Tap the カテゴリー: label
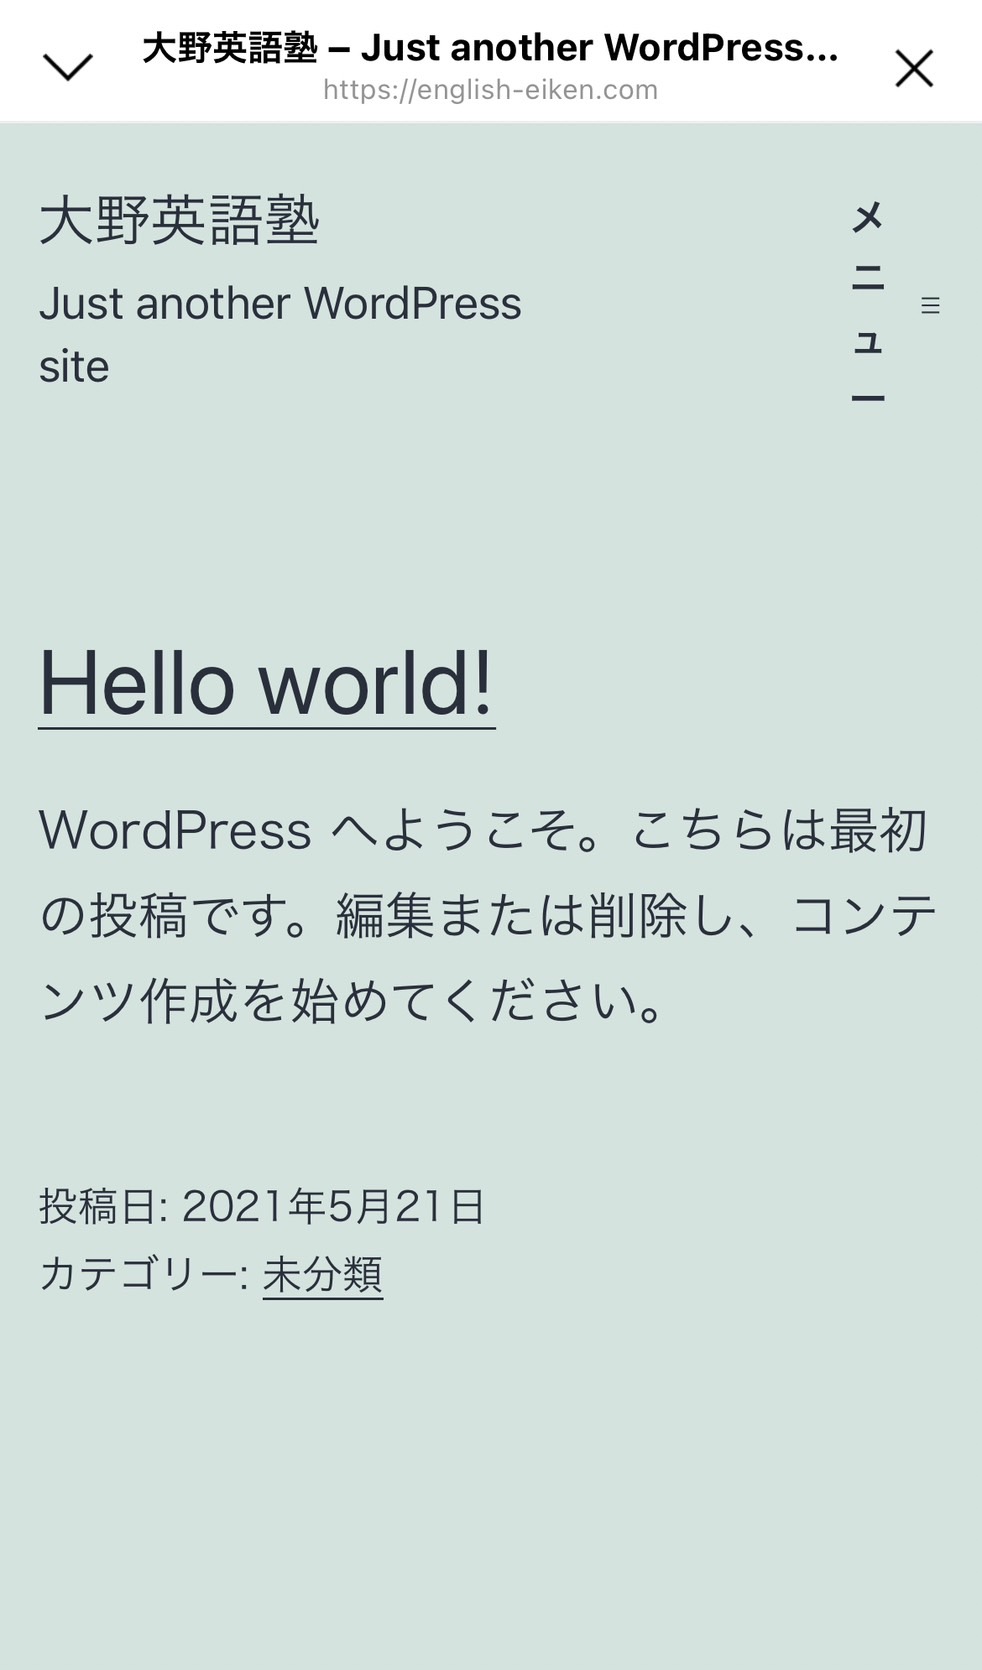This screenshot has height=1670, width=982. pyautogui.click(x=143, y=1275)
